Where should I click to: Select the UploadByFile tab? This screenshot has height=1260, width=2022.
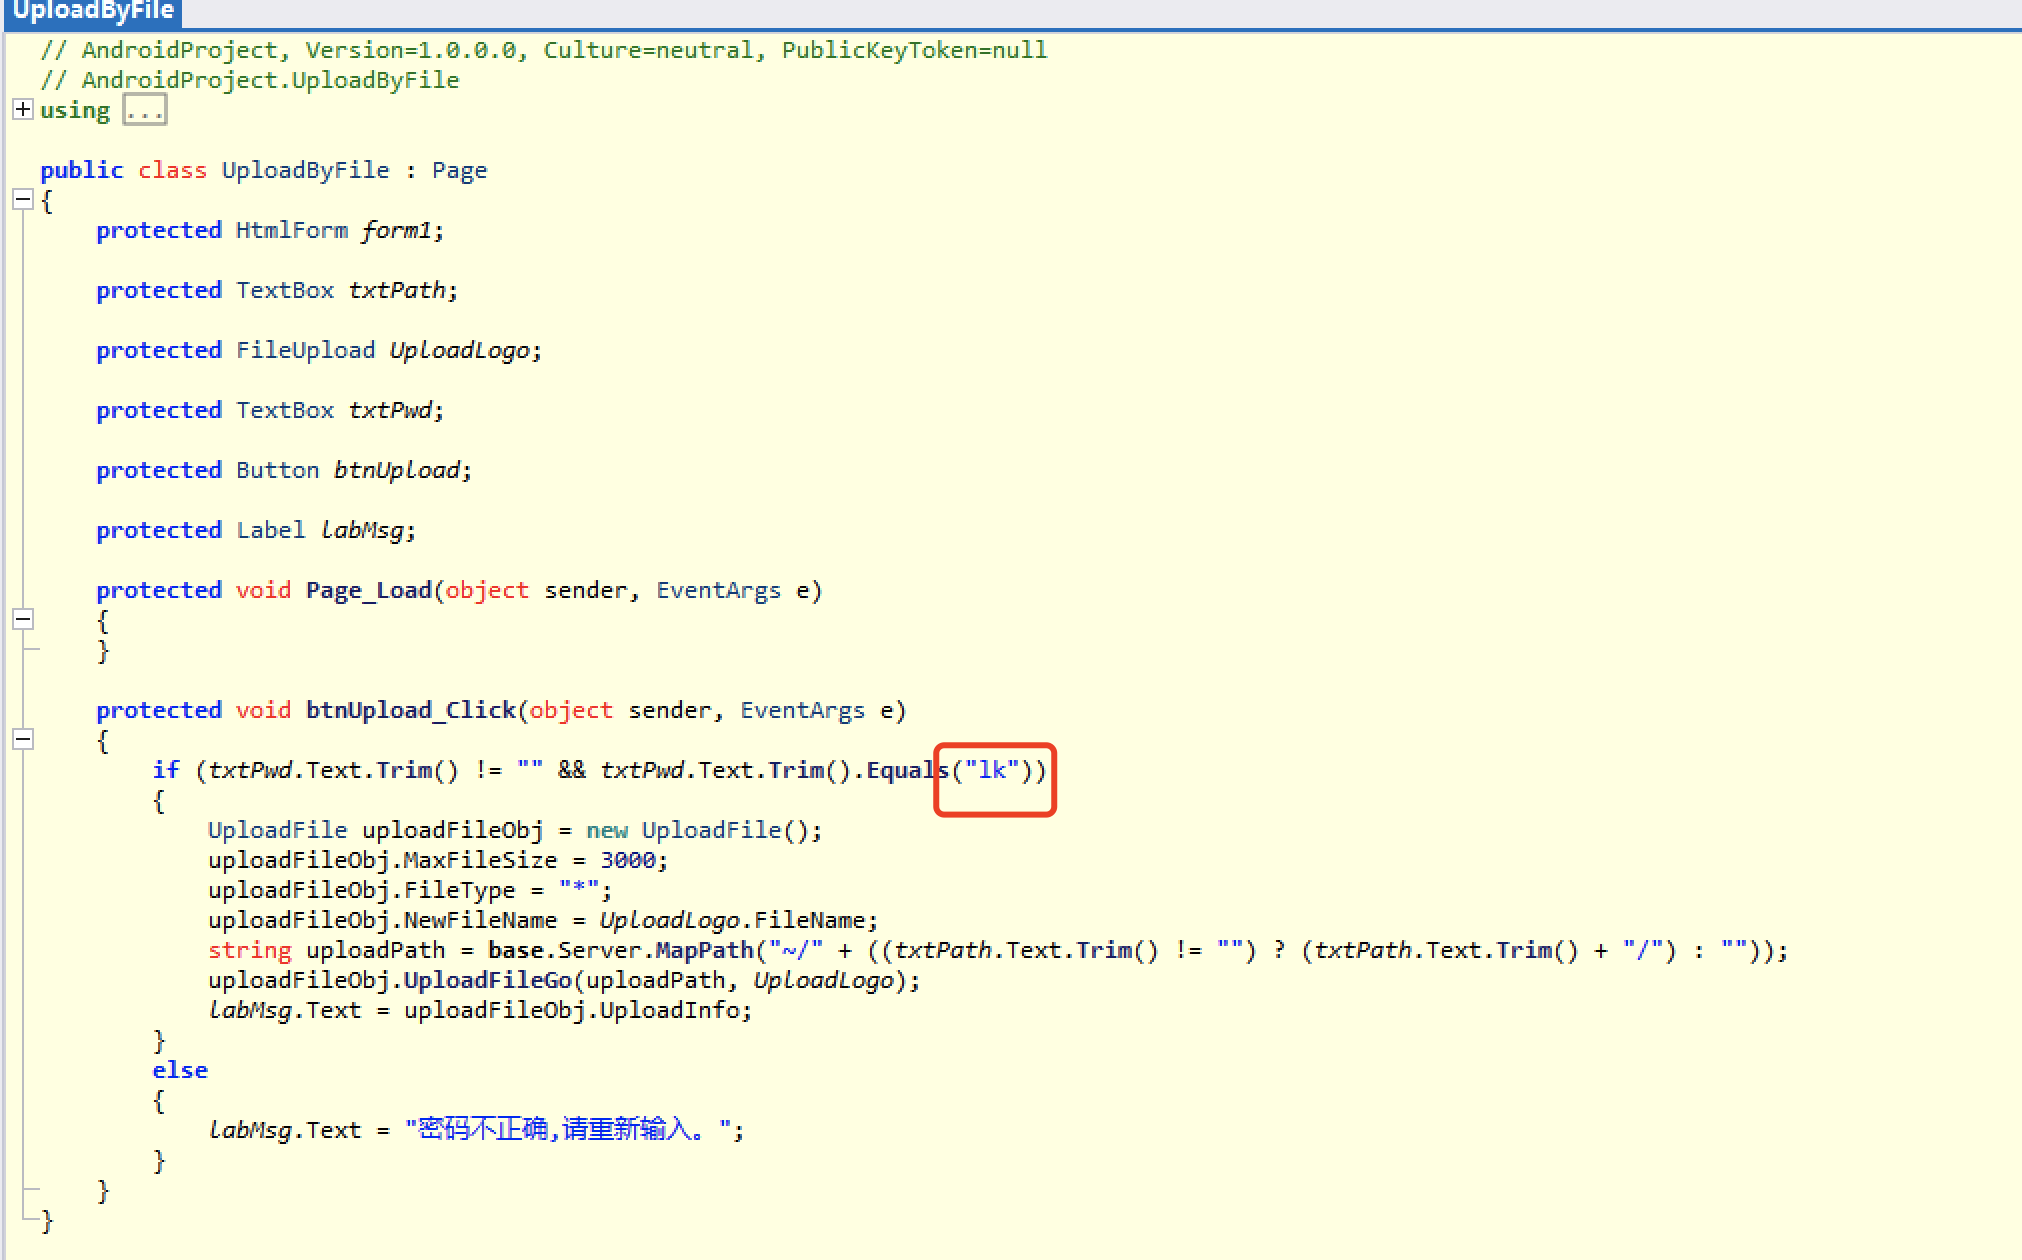(93, 12)
